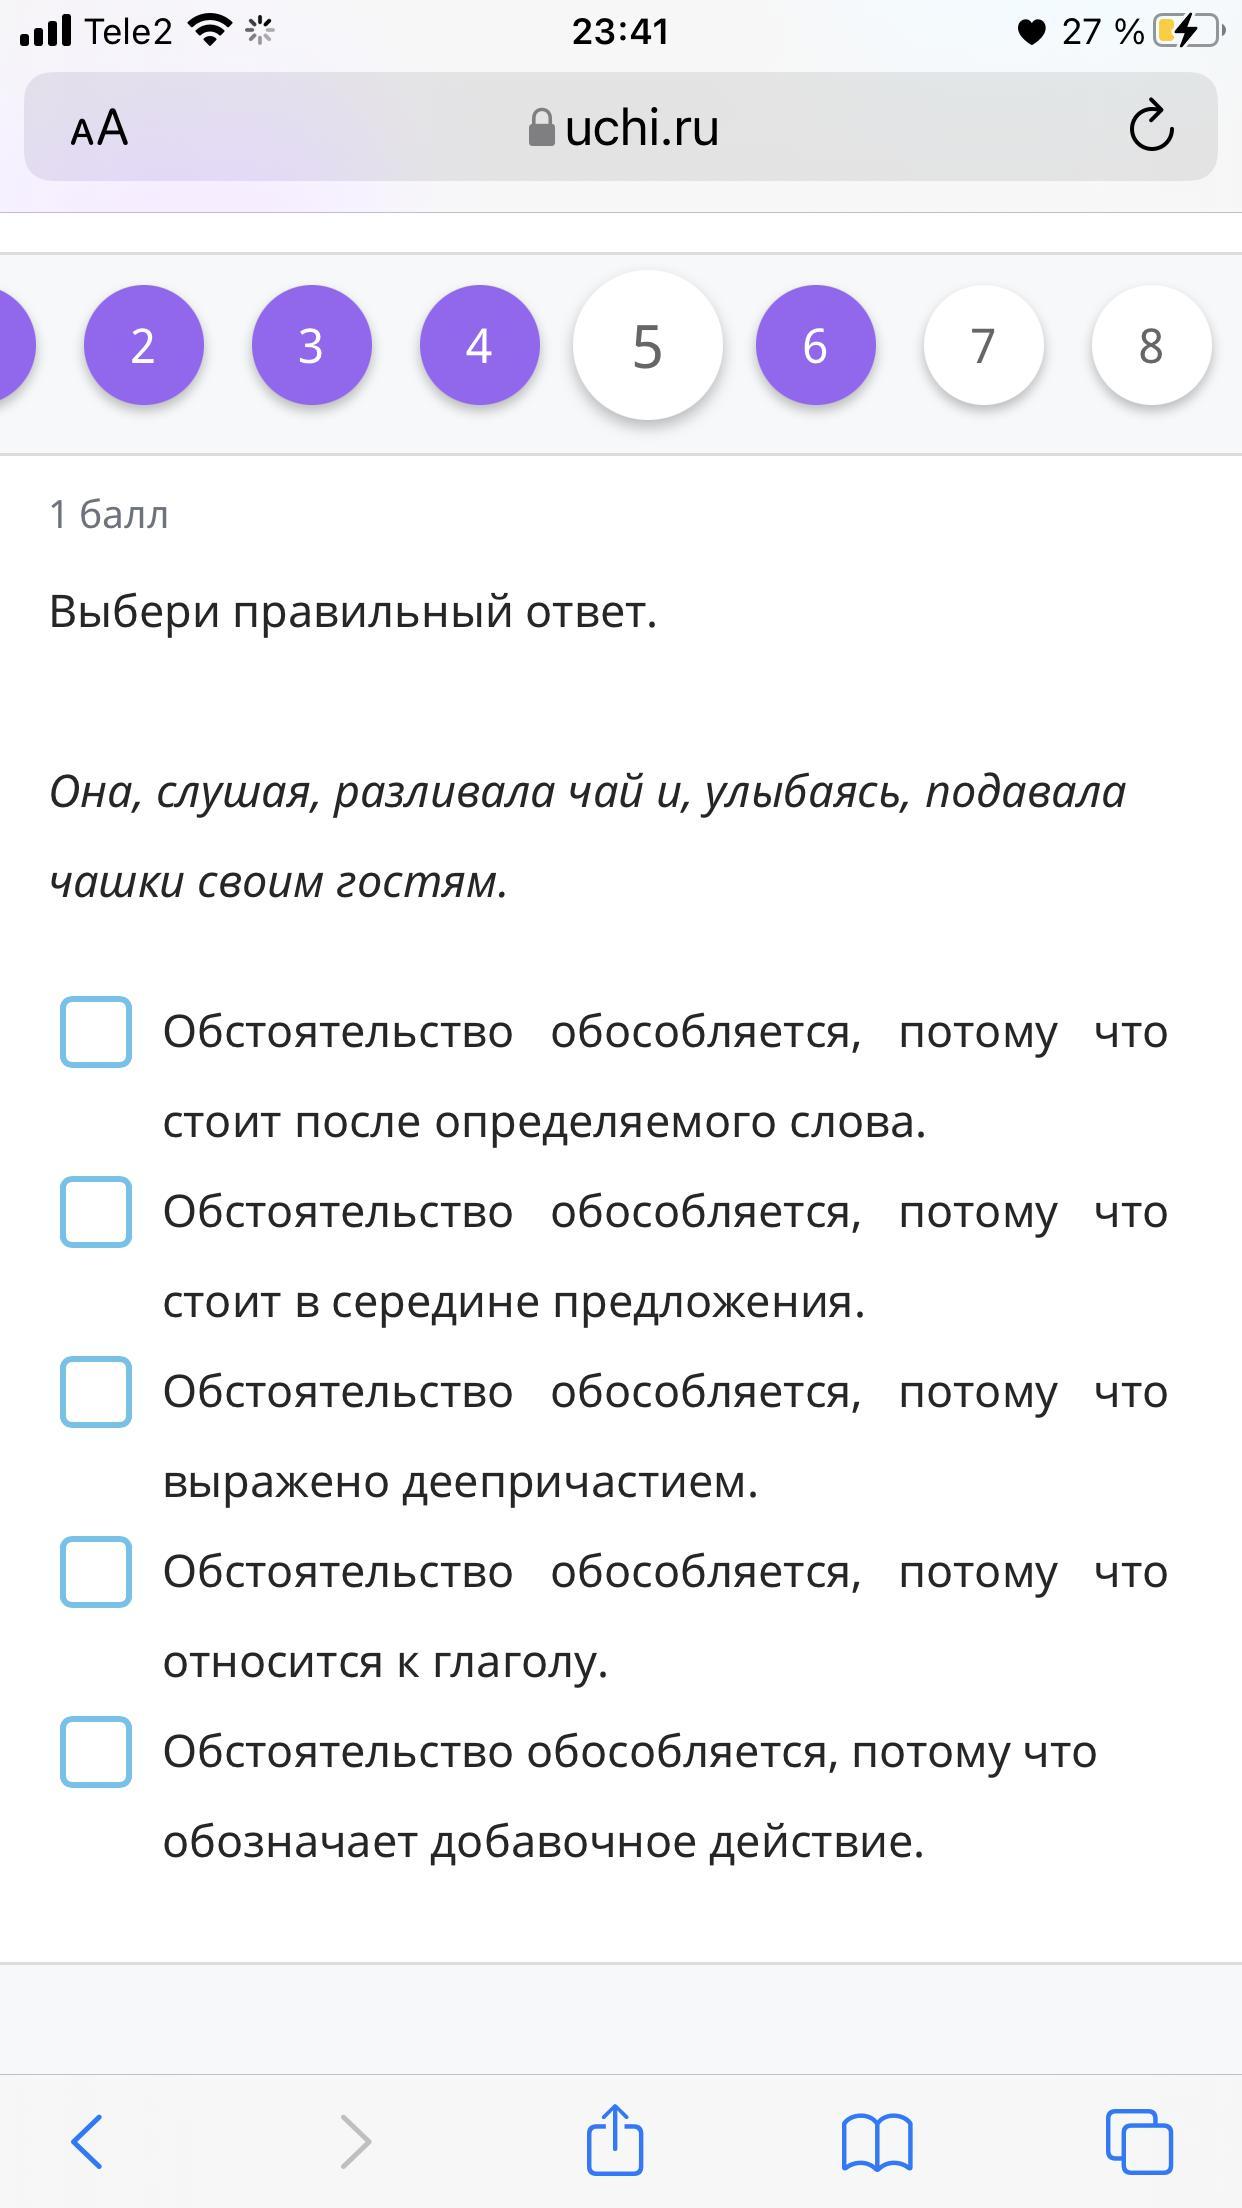Open the AA reader text-size menu
Viewport: 1242px width, 2208px height.
coord(100,128)
